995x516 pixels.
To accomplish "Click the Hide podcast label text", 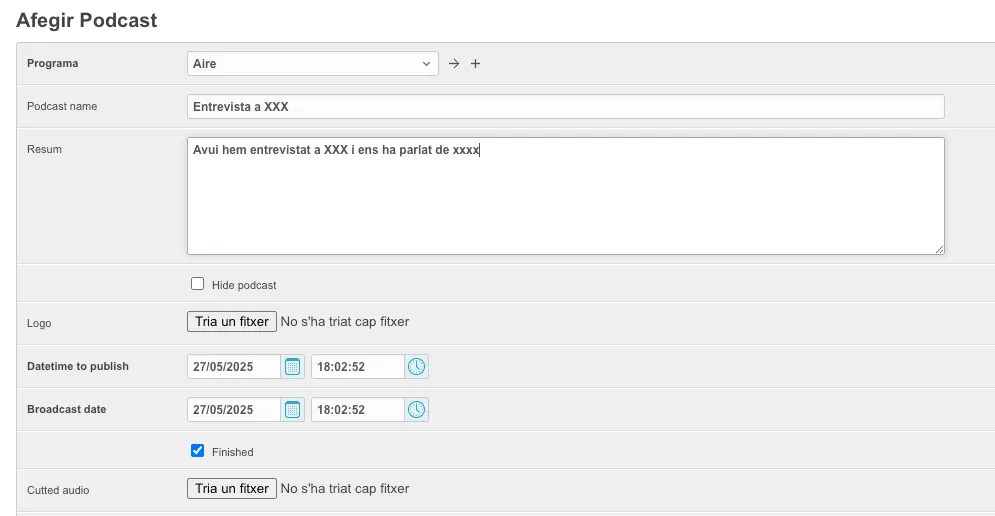I will [x=244, y=285].
